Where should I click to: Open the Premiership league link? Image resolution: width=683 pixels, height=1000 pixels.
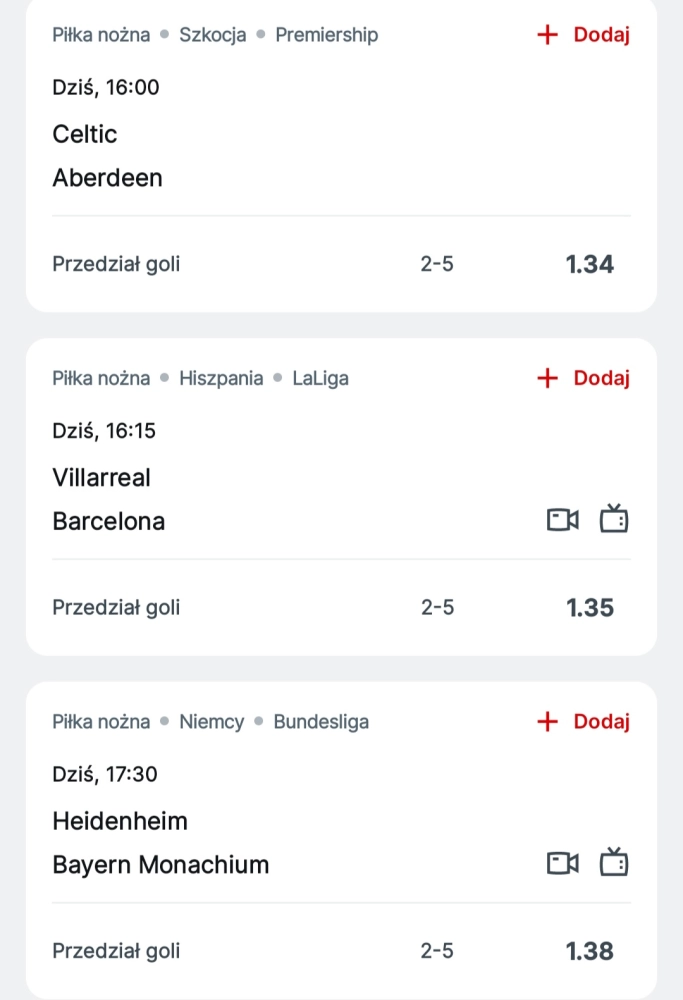(326, 35)
